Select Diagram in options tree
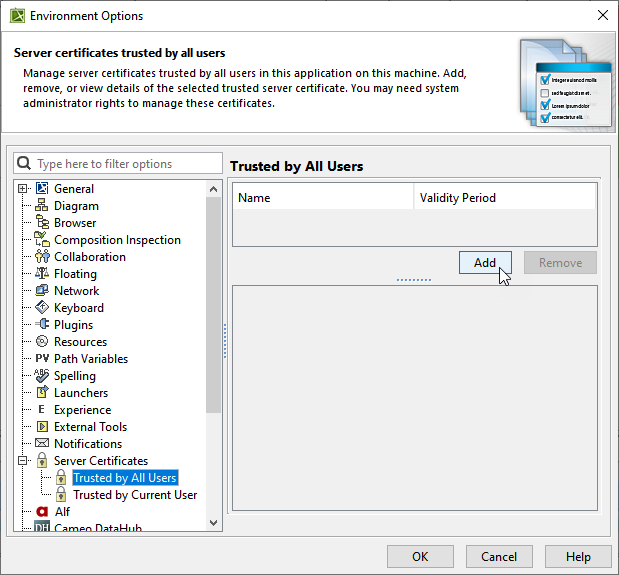Screen dimensions: 619x575 point(76,206)
